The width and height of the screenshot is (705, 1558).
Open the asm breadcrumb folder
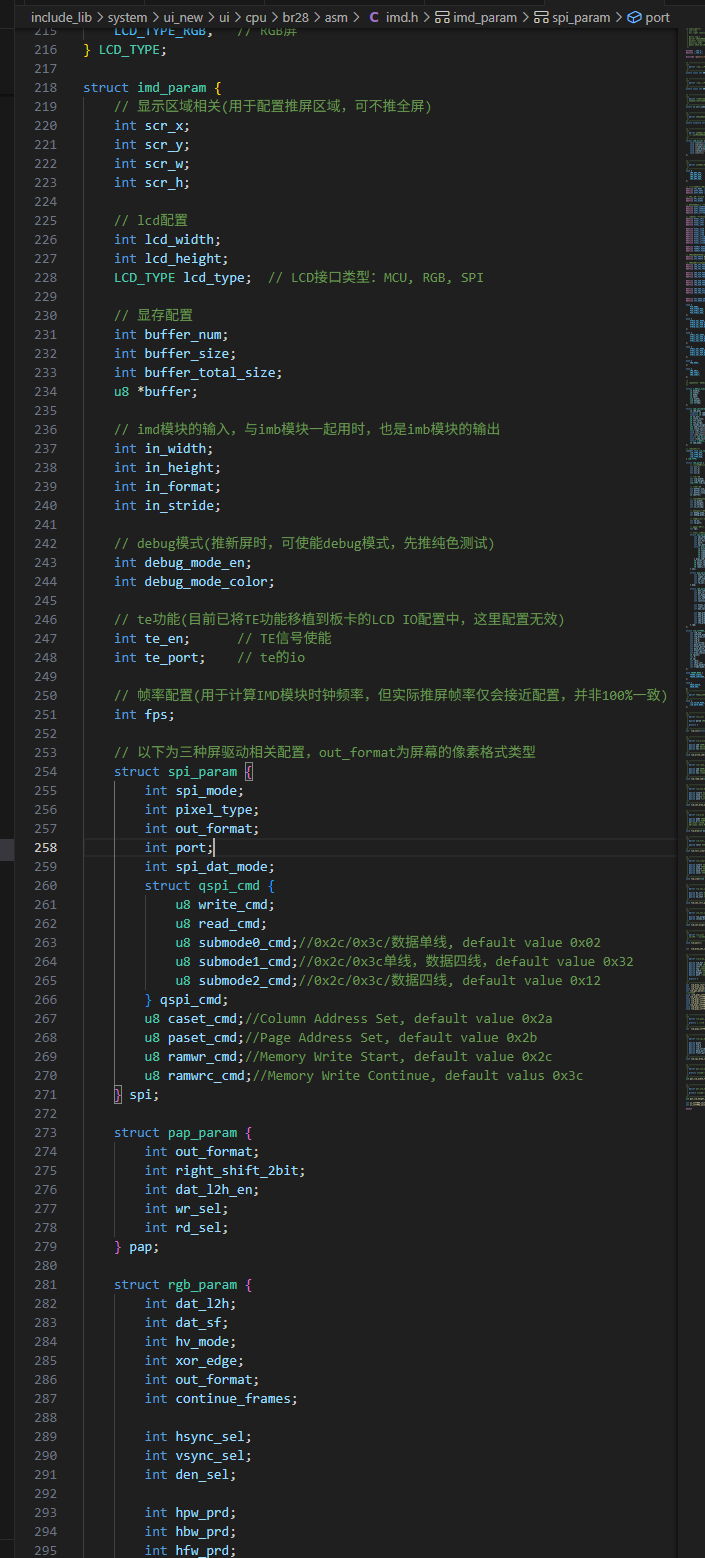pos(336,17)
